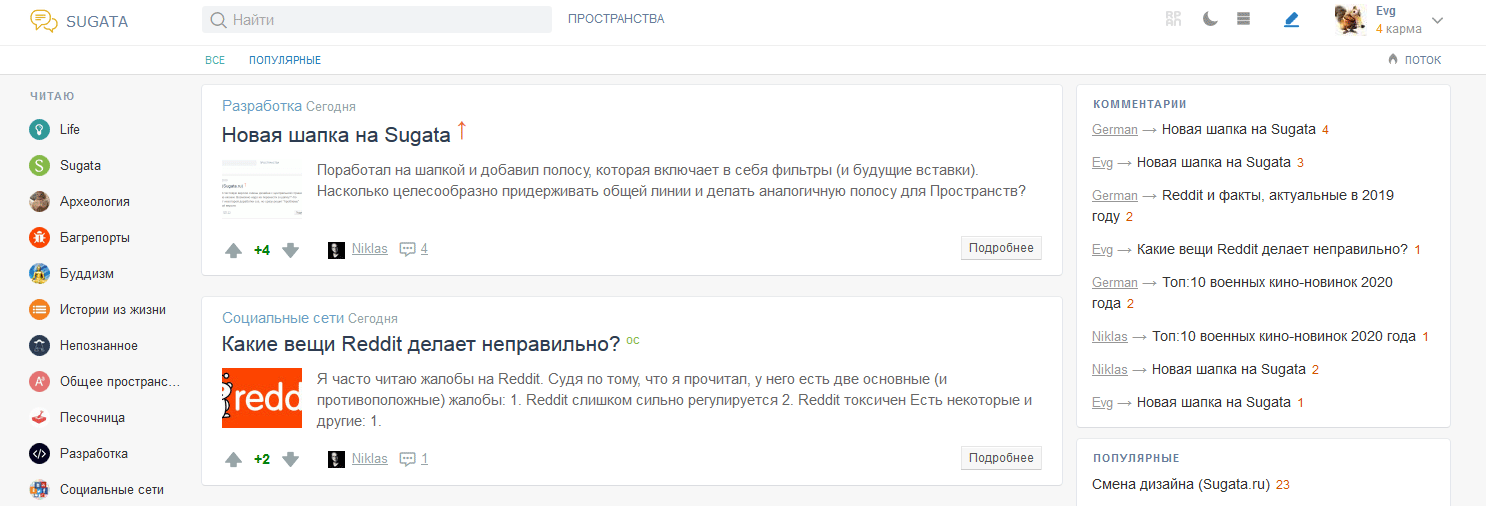
Task: Click Niklas avatar under the Reddit post
Action: point(336,459)
